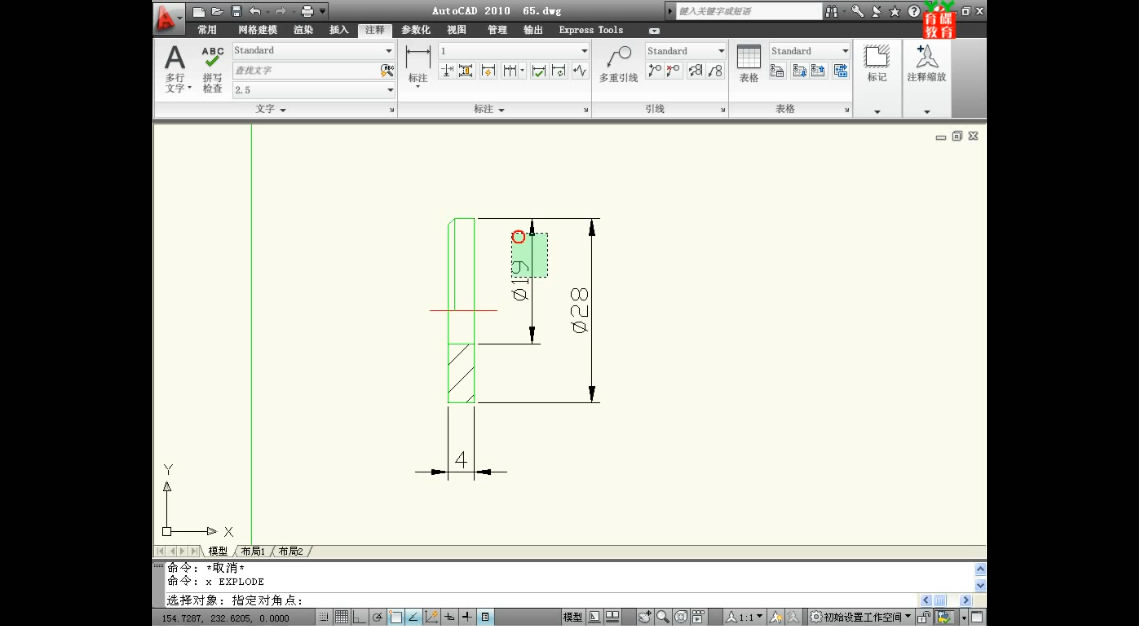Toggle object snap in status bar

(396, 617)
